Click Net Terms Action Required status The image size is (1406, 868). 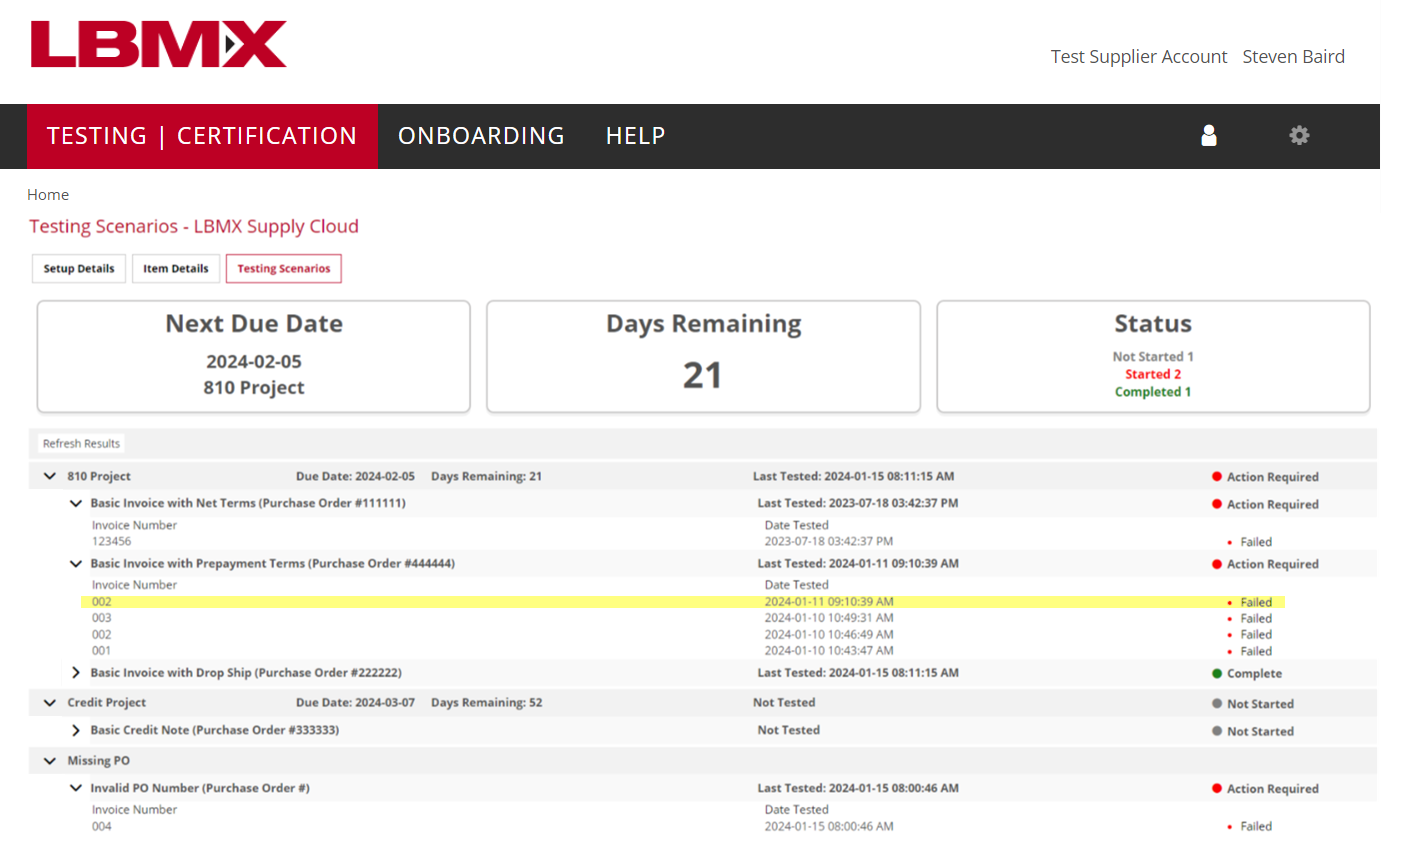(x=1265, y=504)
